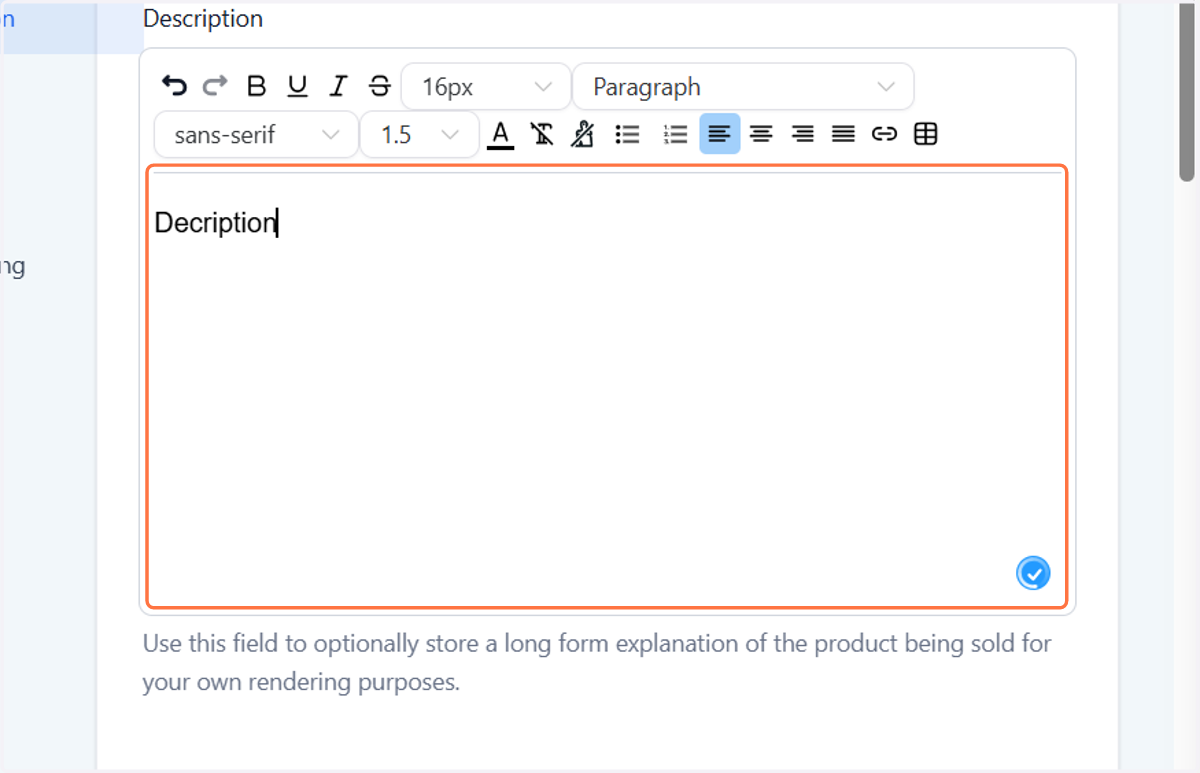Insert a table

pos(926,134)
